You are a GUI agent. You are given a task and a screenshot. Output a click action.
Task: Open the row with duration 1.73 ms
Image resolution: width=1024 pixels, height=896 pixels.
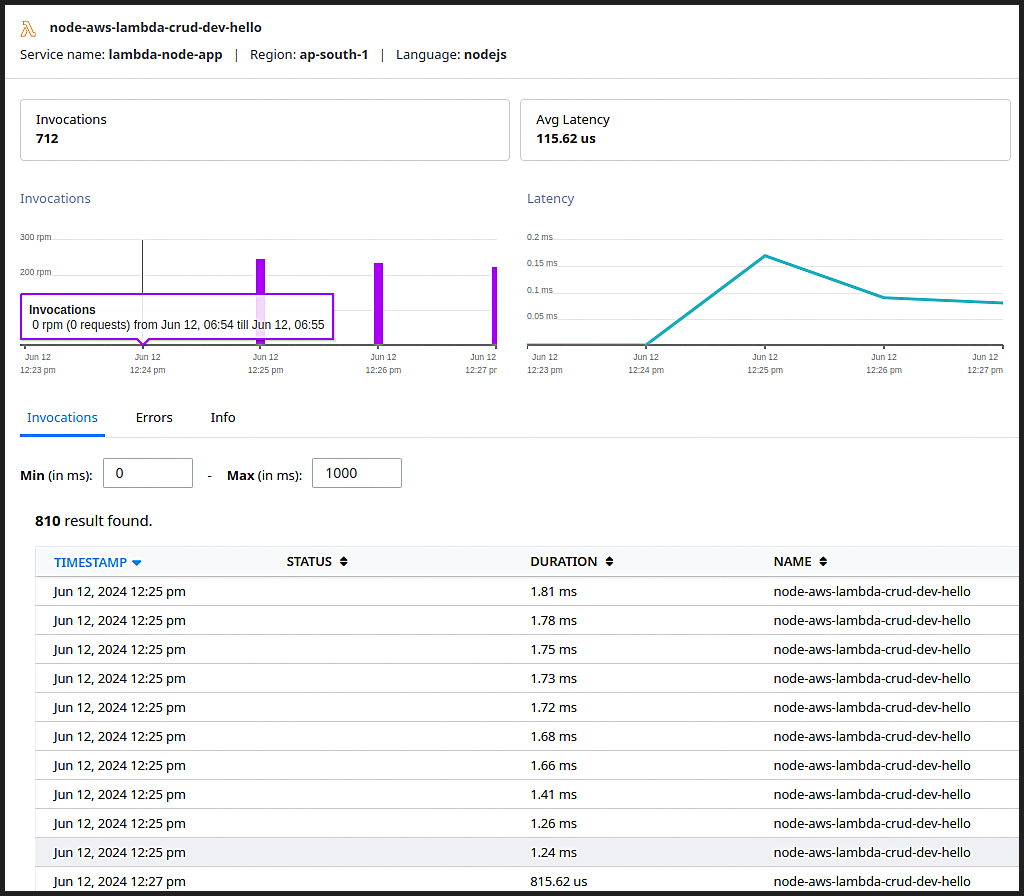526,679
